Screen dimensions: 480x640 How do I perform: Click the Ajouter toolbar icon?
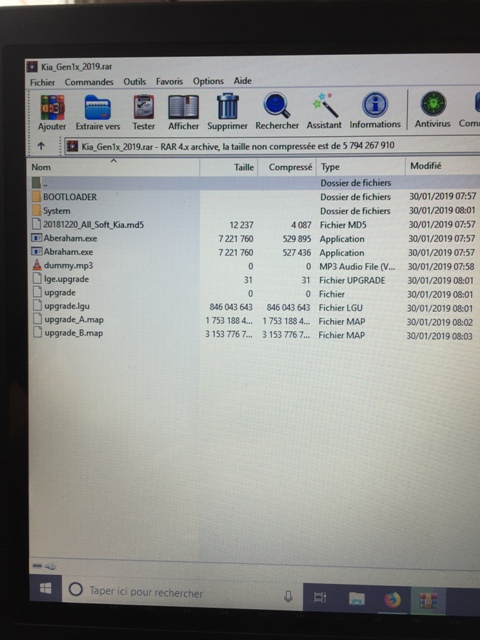tap(52, 107)
